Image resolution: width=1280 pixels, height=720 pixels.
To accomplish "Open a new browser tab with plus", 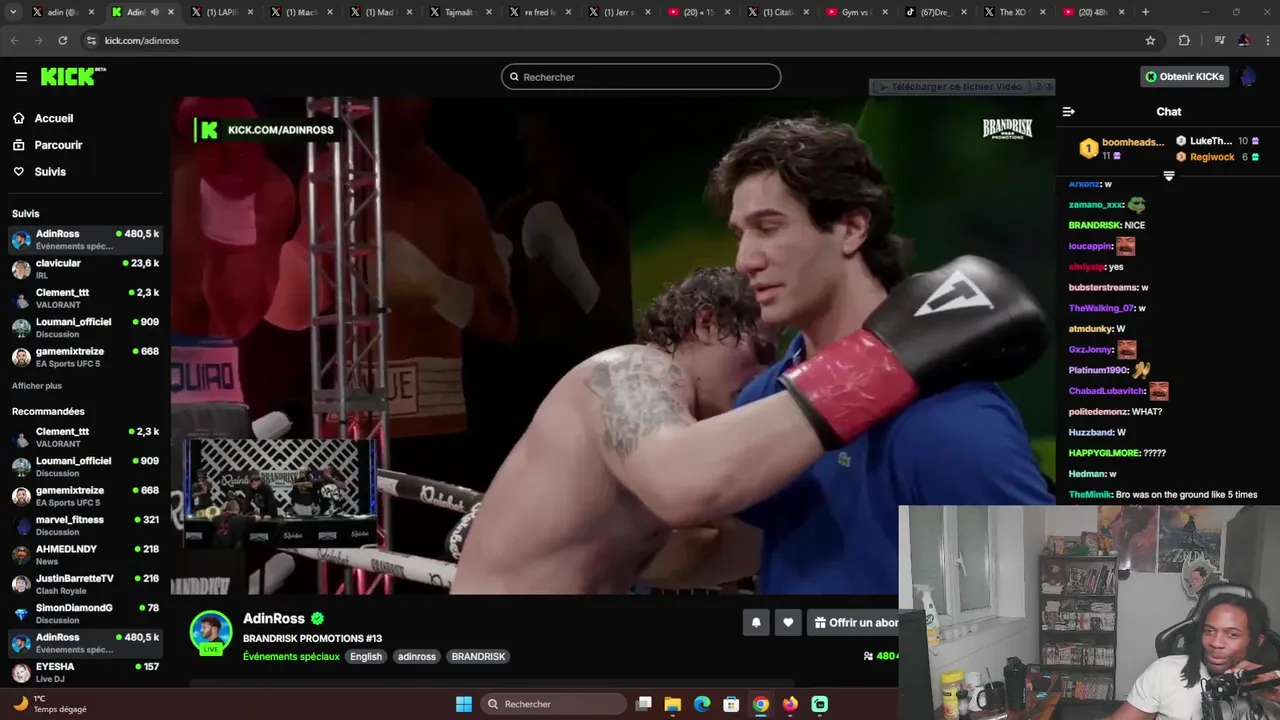I will coord(1145,12).
